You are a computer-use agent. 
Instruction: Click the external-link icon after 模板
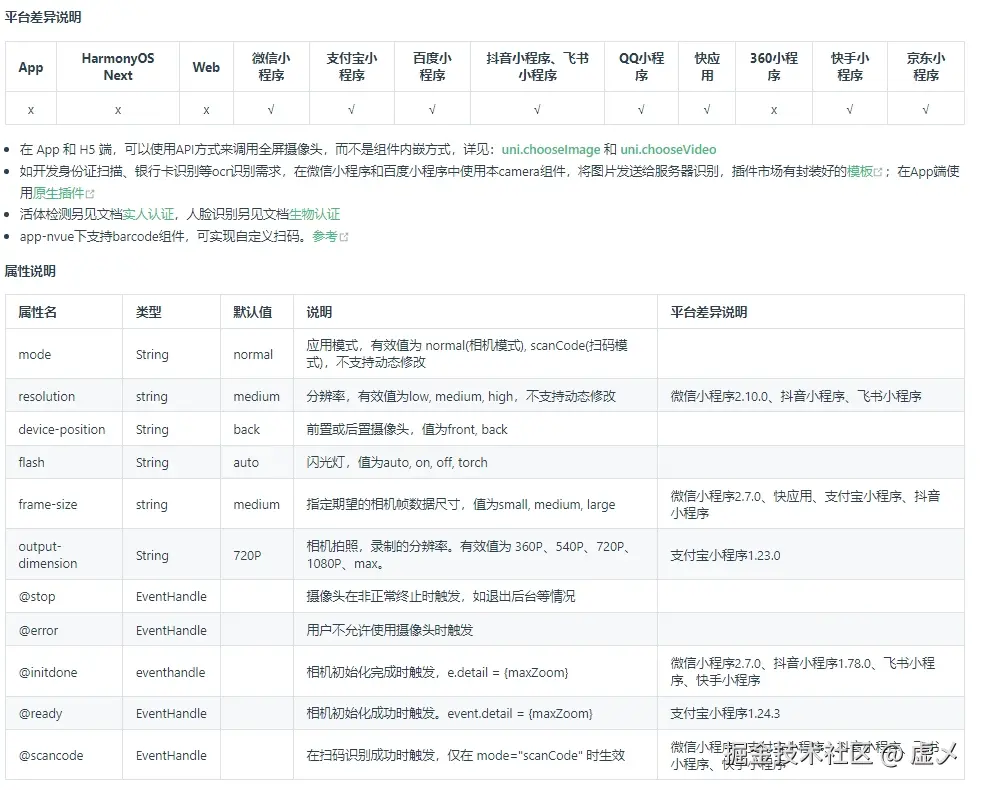click(x=878, y=172)
